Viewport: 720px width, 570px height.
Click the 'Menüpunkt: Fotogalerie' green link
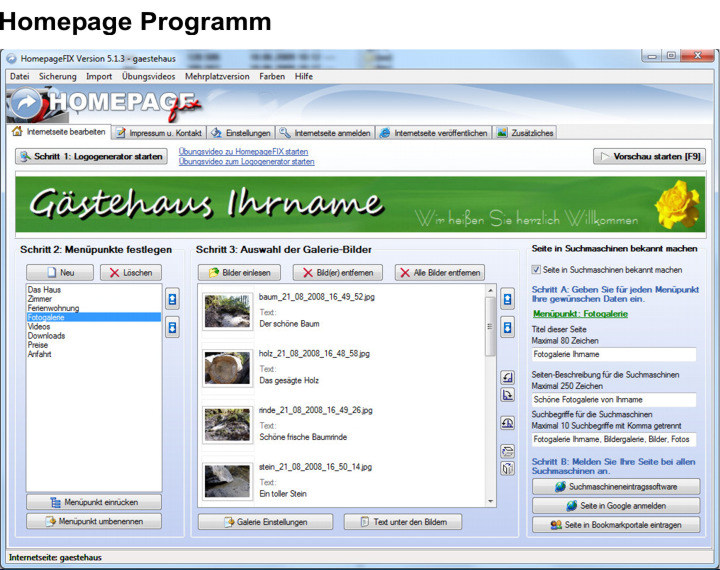tap(580, 314)
